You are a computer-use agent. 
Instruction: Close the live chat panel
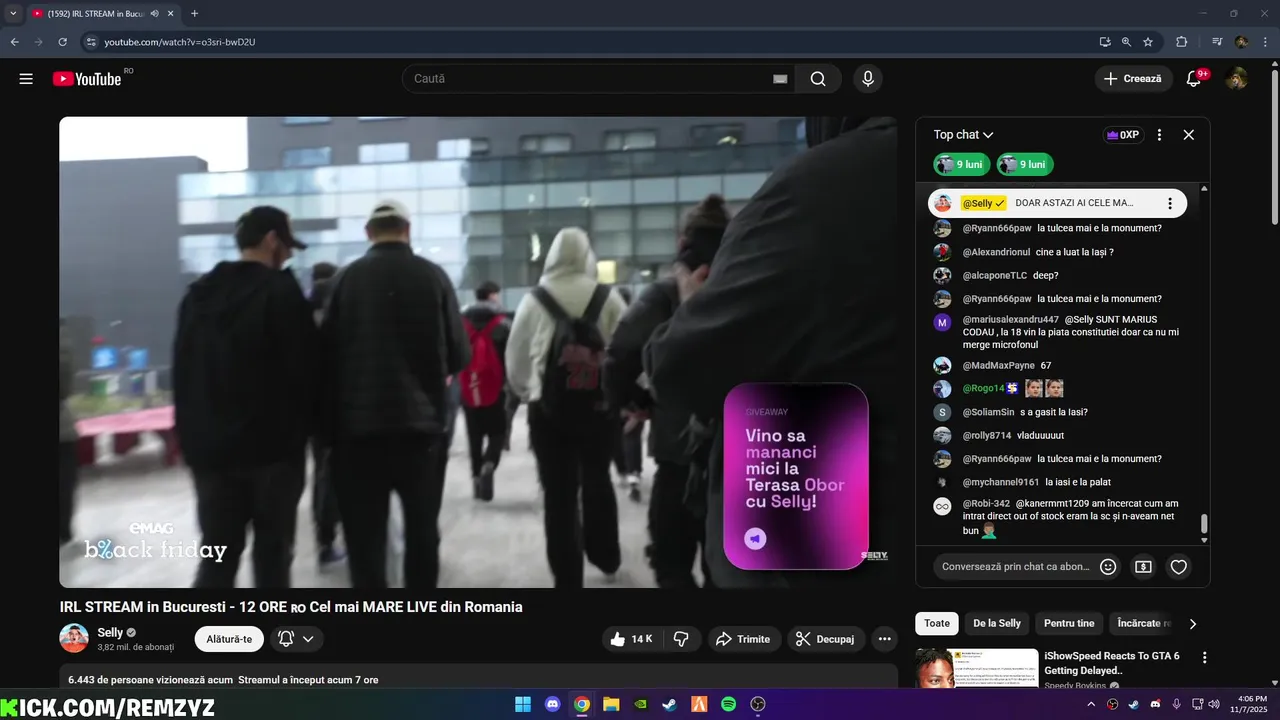[1189, 135]
